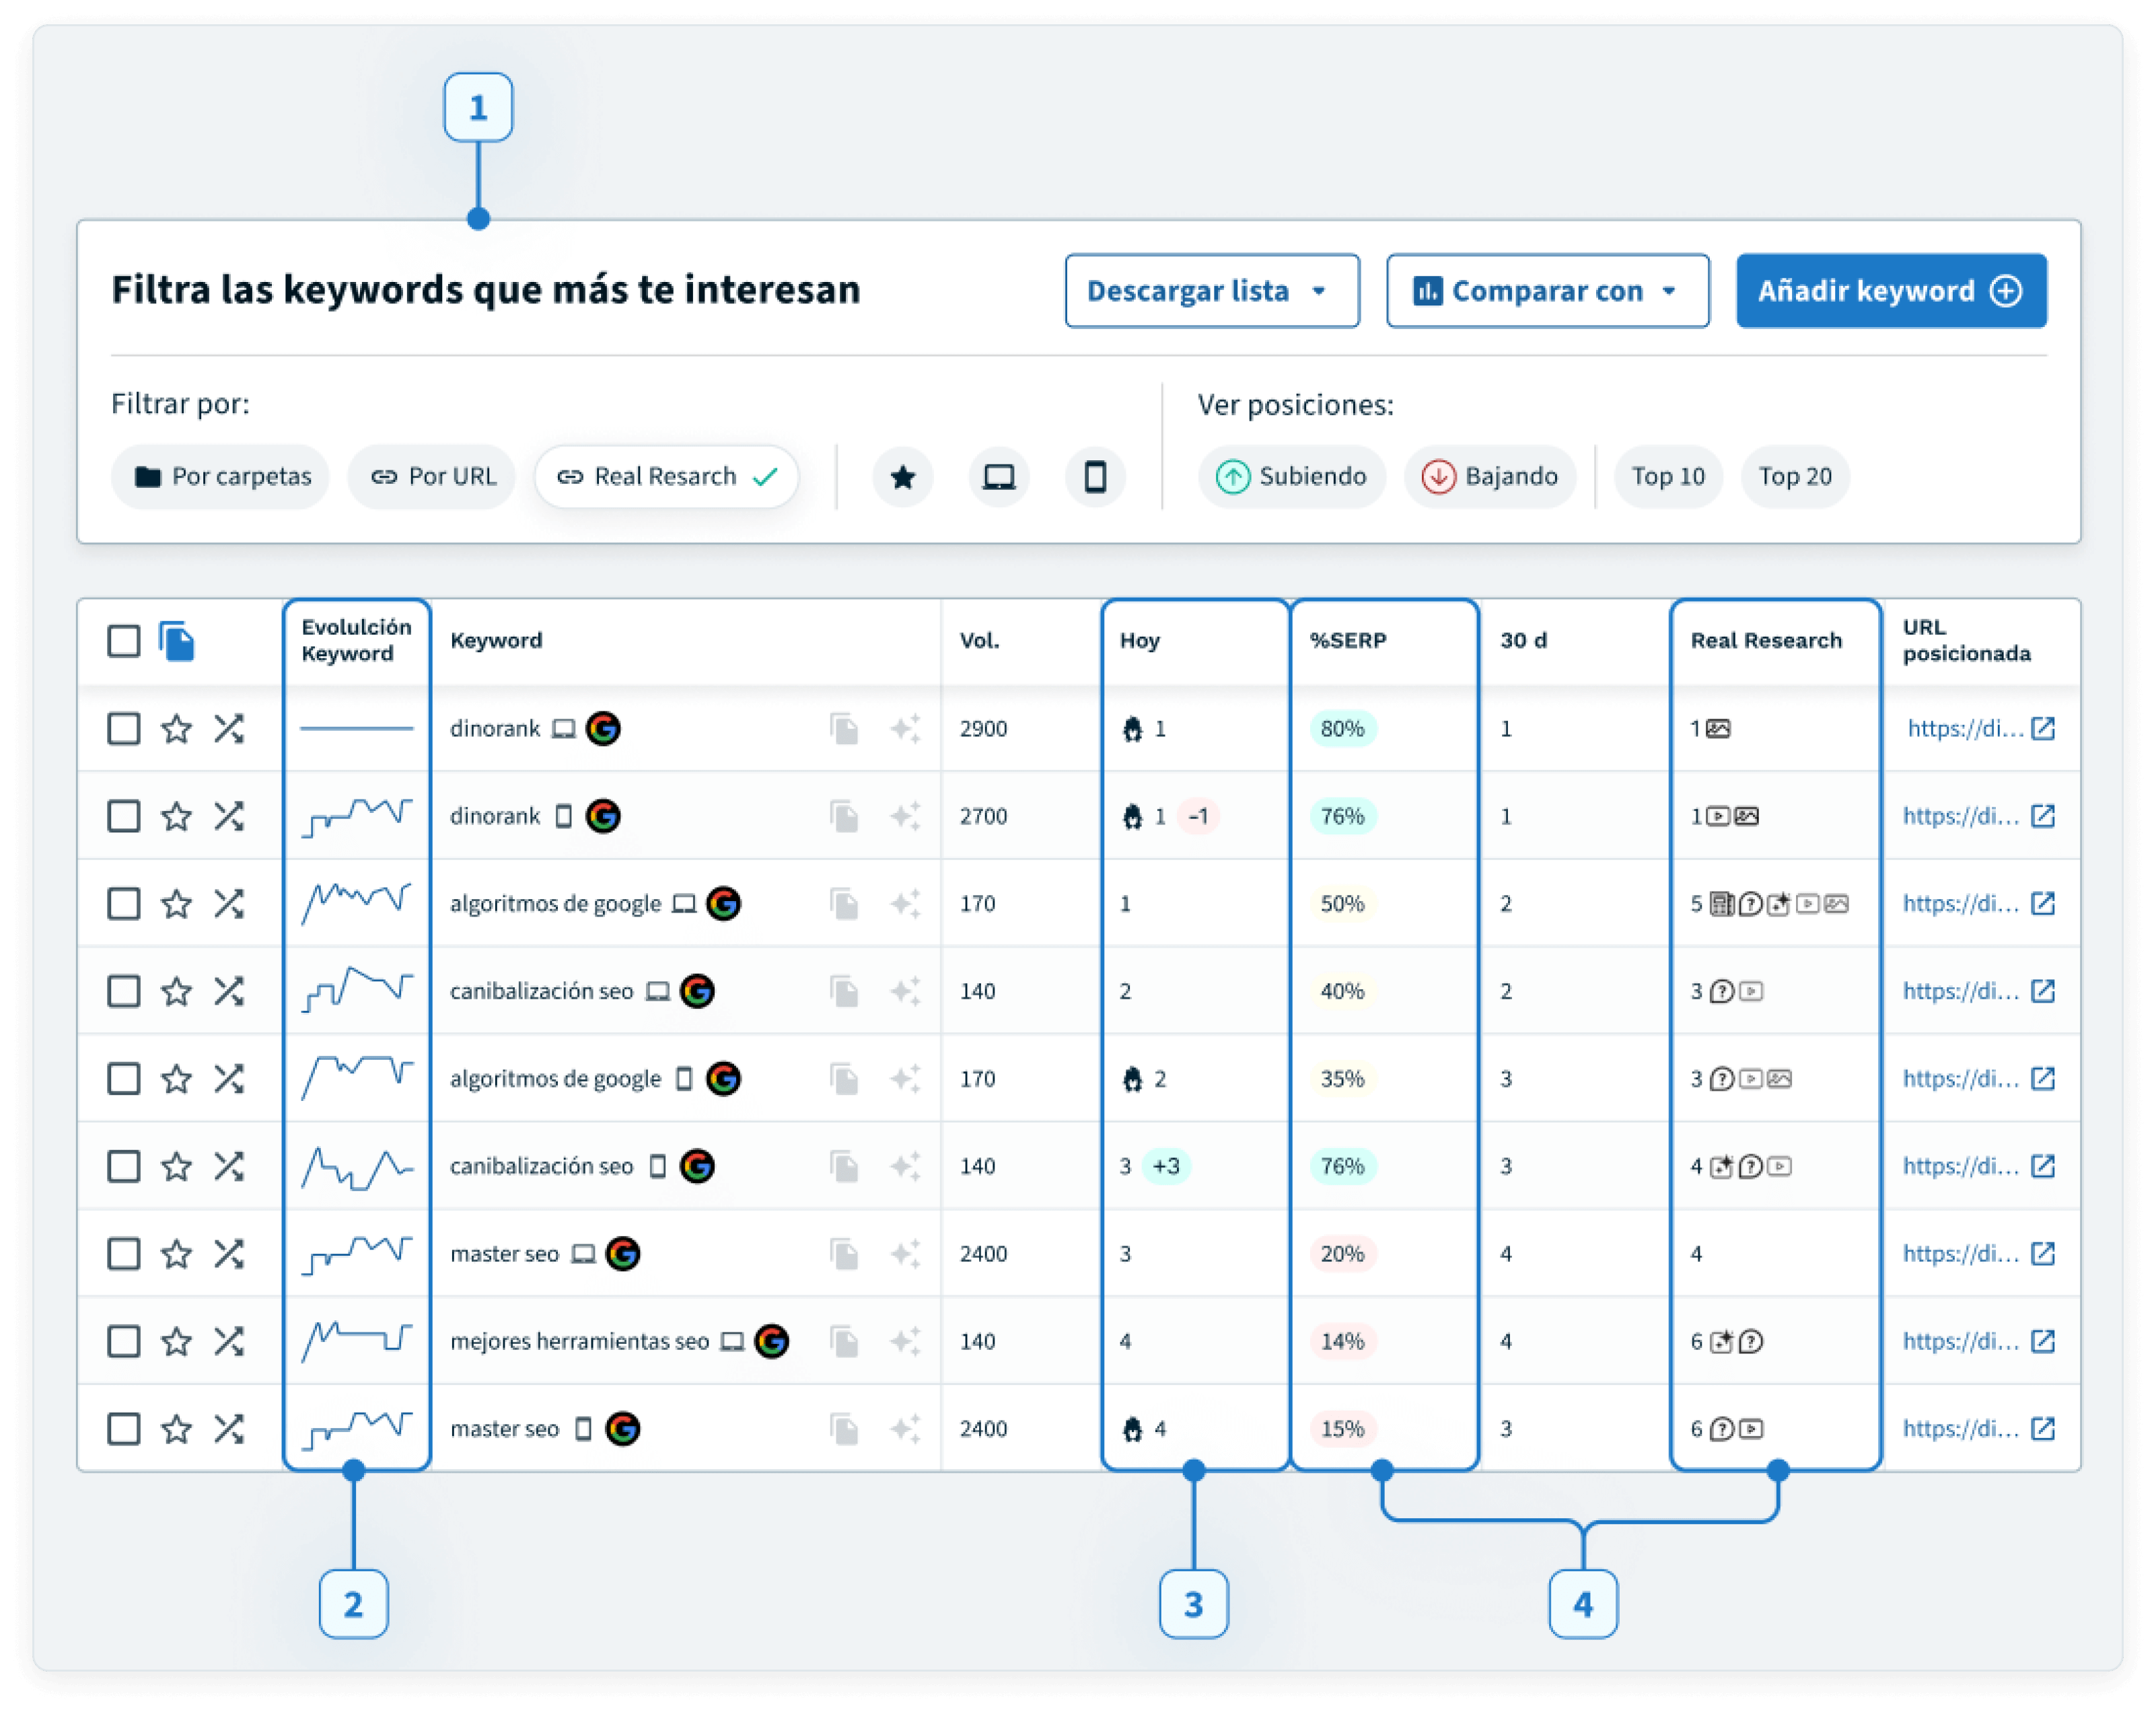Click the 30 d column header
The height and width of the screenshot is (1712, 2156).
[x=1523, y=640]
